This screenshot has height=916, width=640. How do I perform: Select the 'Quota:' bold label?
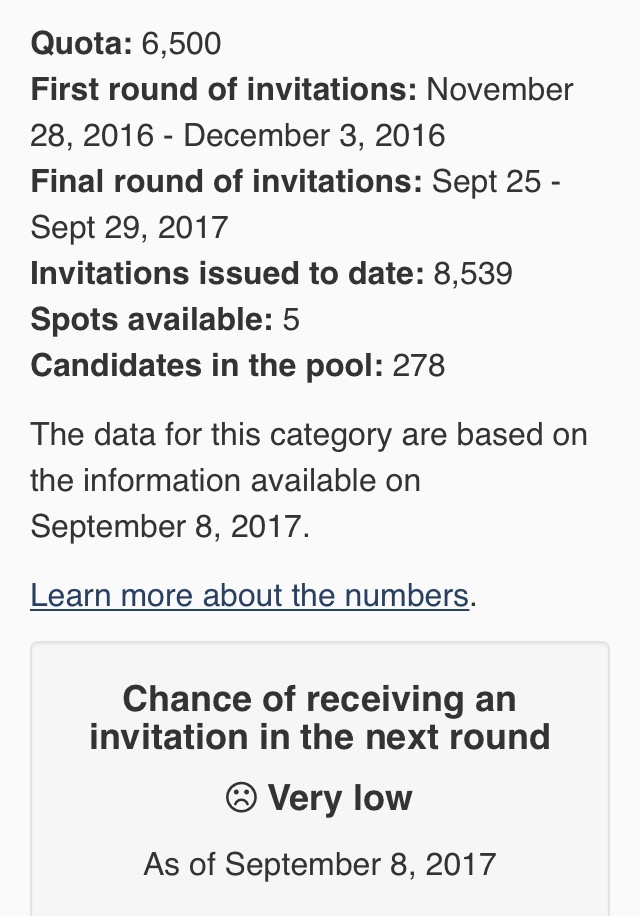click(x=82, y=44)
